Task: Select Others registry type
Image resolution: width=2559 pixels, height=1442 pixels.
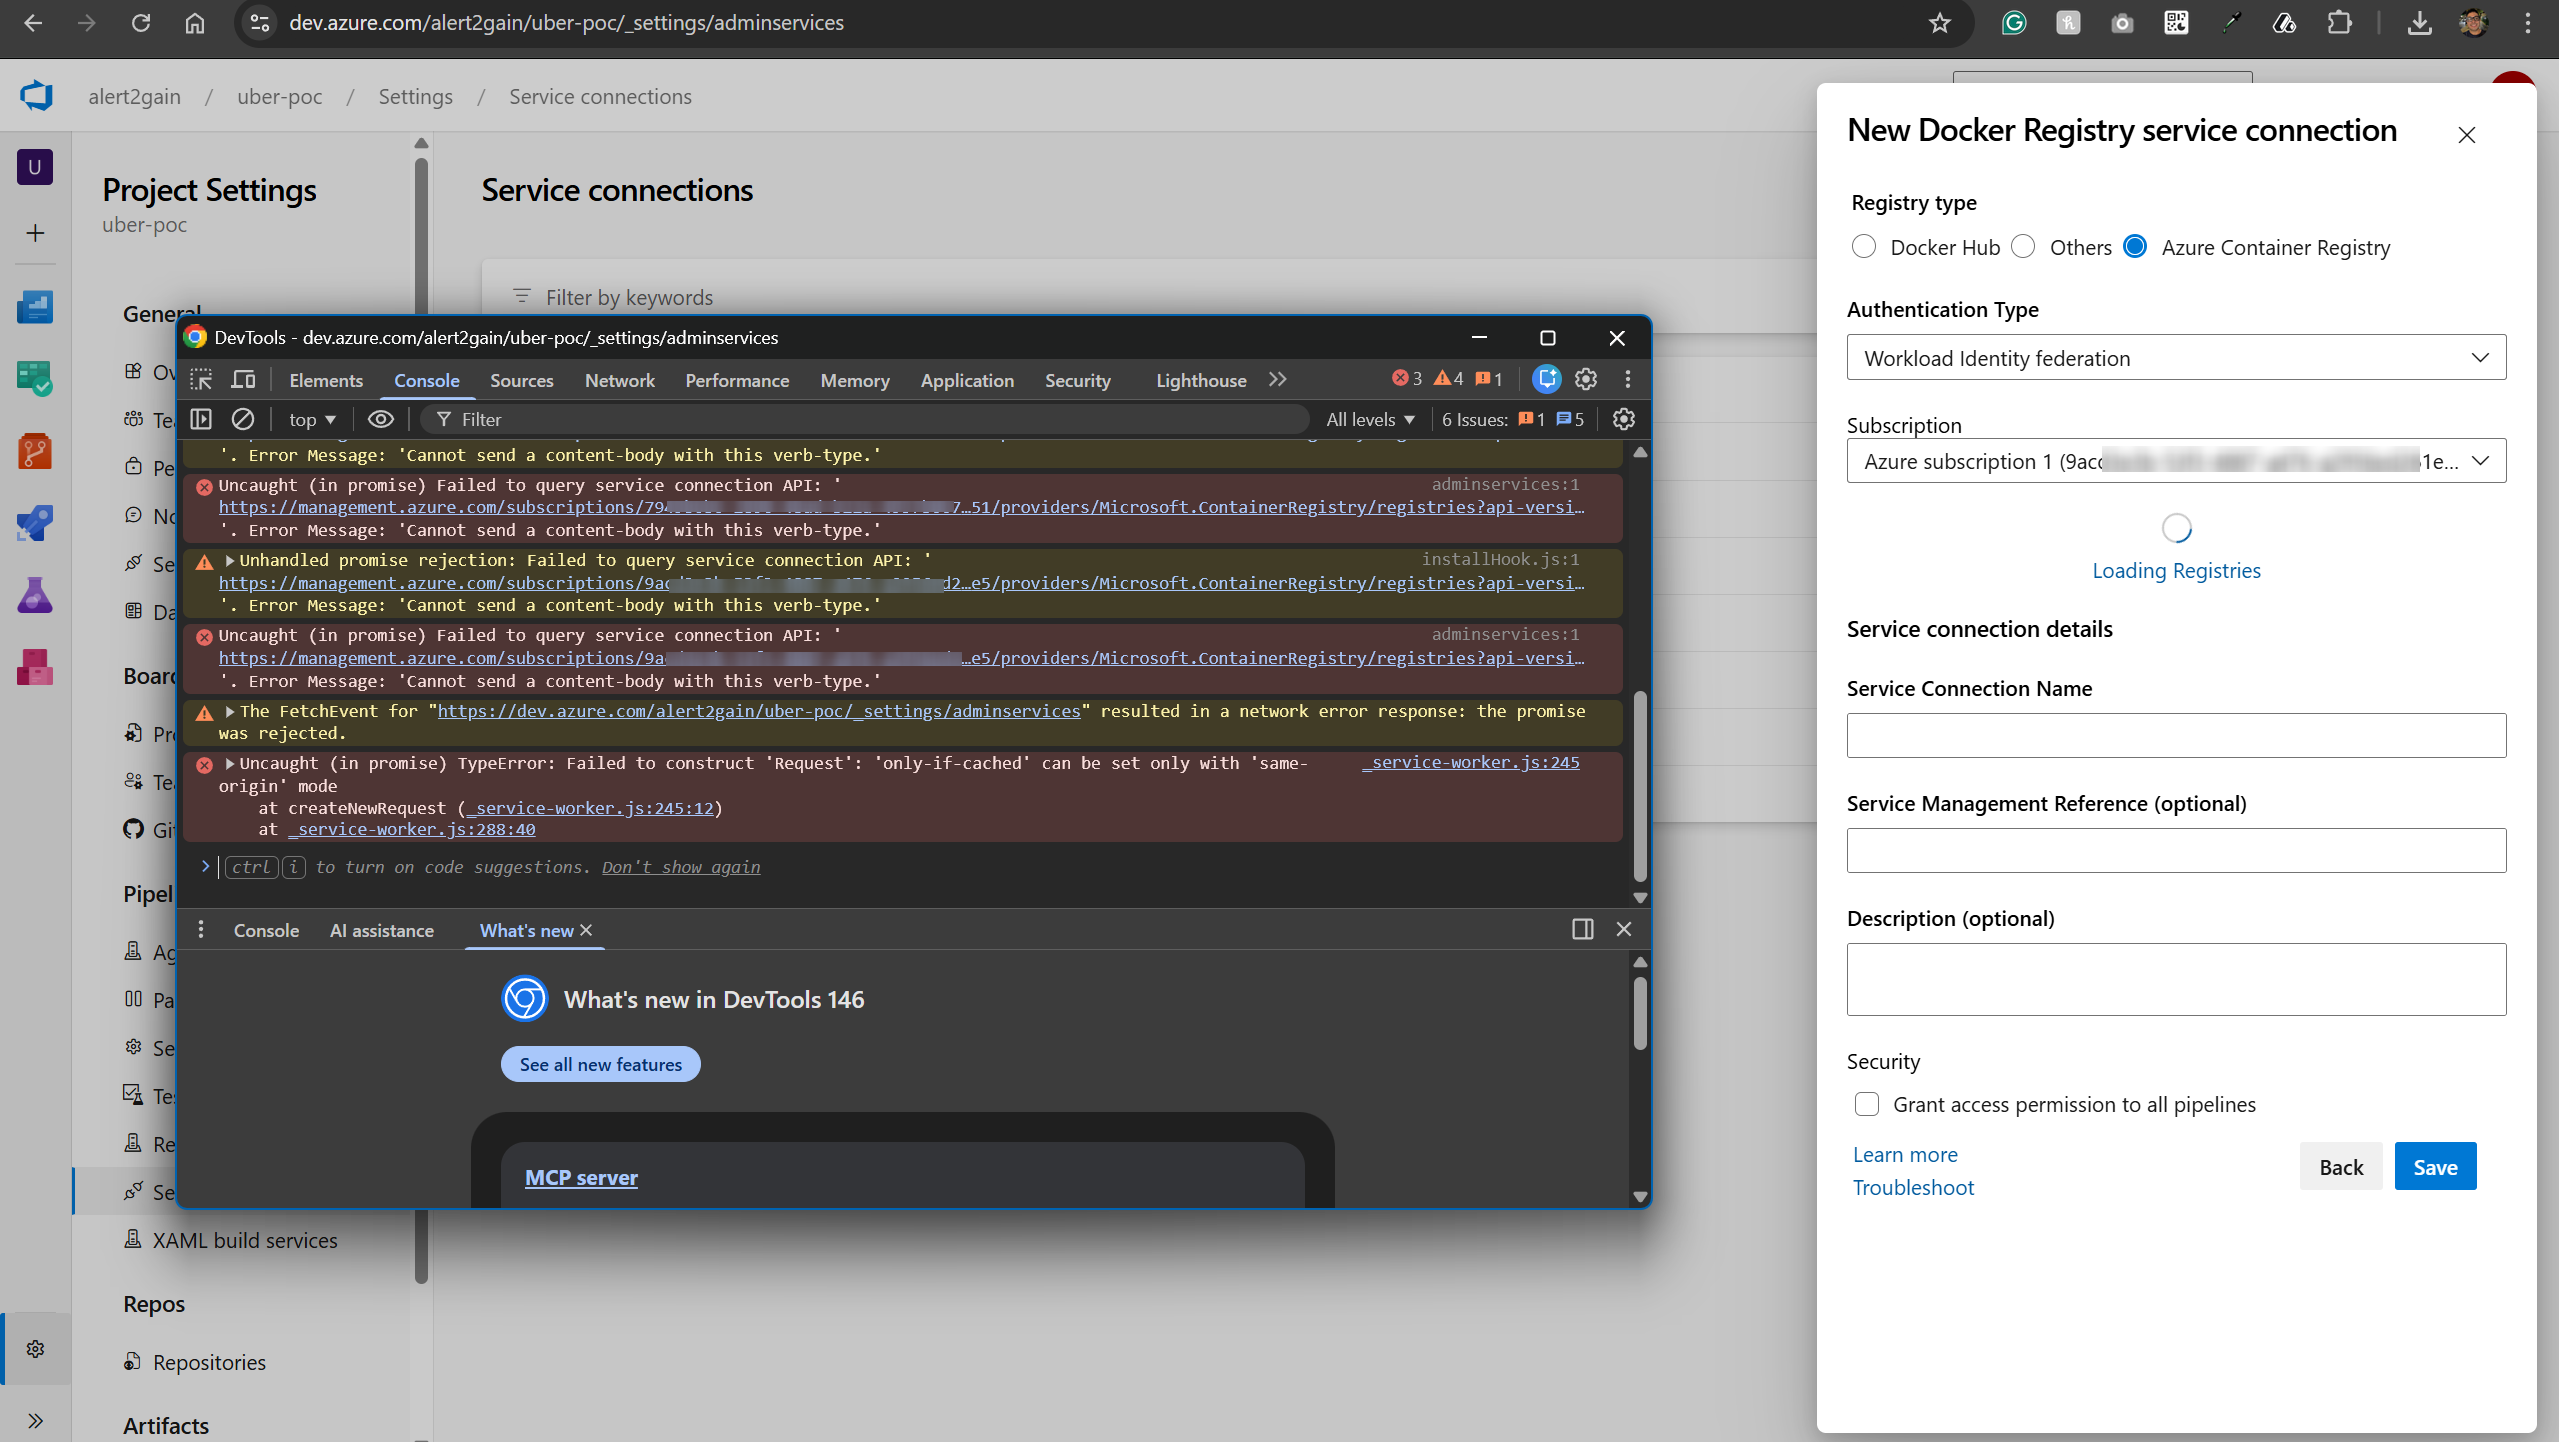Action: 2023,247
